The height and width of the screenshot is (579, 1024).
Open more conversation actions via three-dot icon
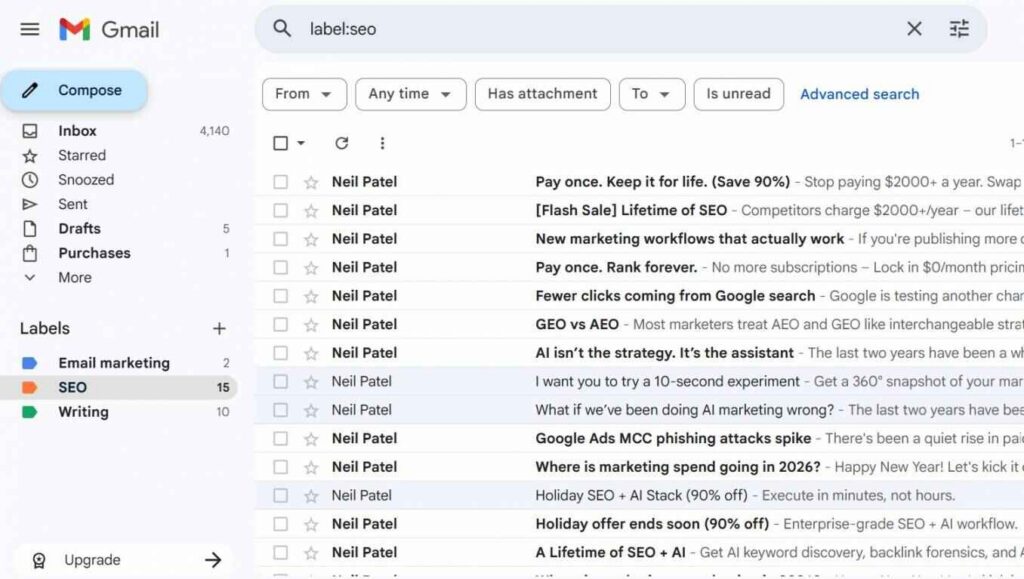383,143
